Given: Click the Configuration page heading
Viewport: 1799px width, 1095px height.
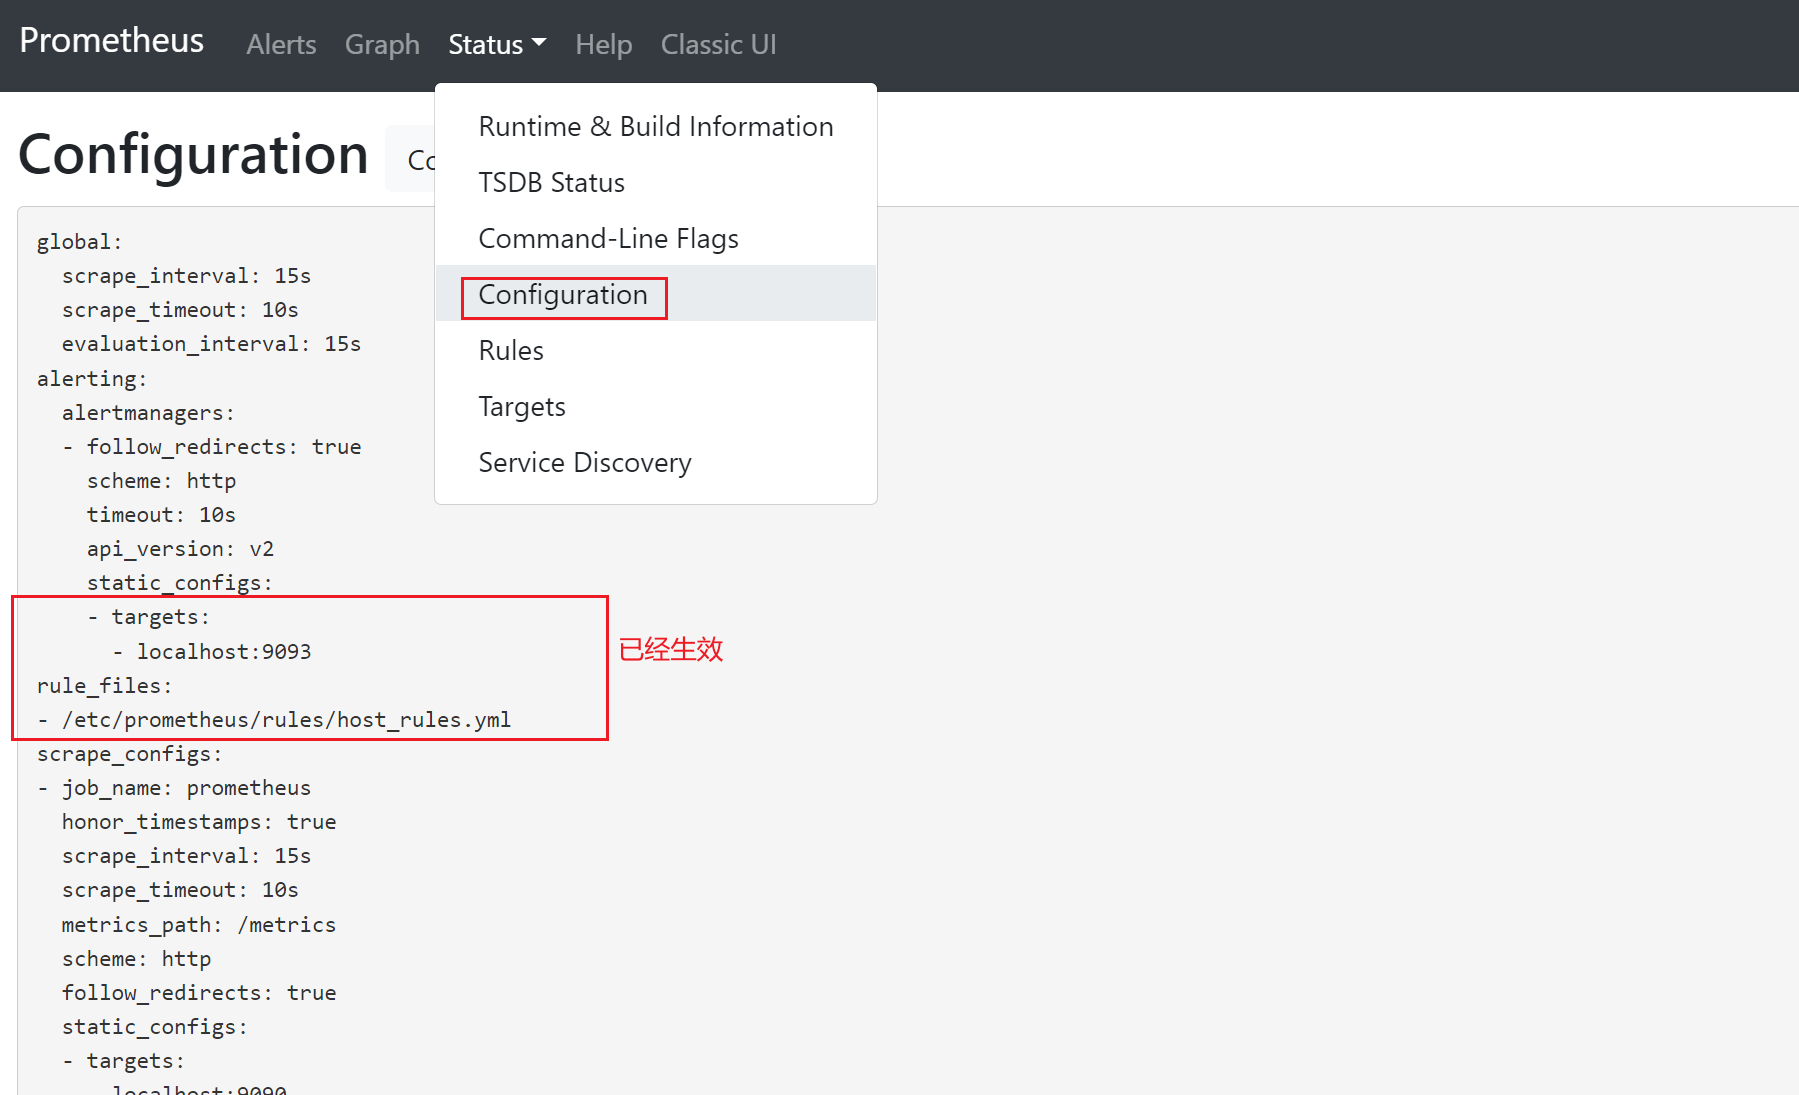Looking at the screenshot, I should coord(193,156).
